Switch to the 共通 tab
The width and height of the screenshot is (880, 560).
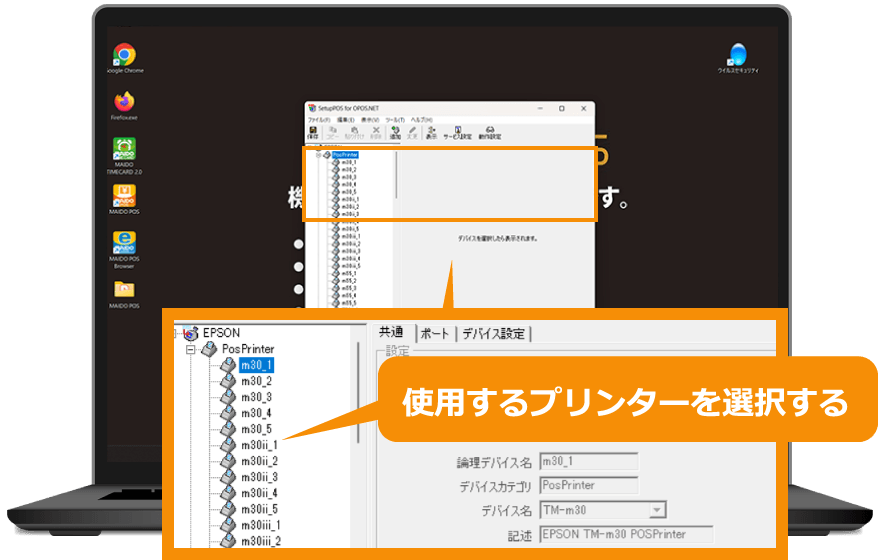[x=392, y=332]
